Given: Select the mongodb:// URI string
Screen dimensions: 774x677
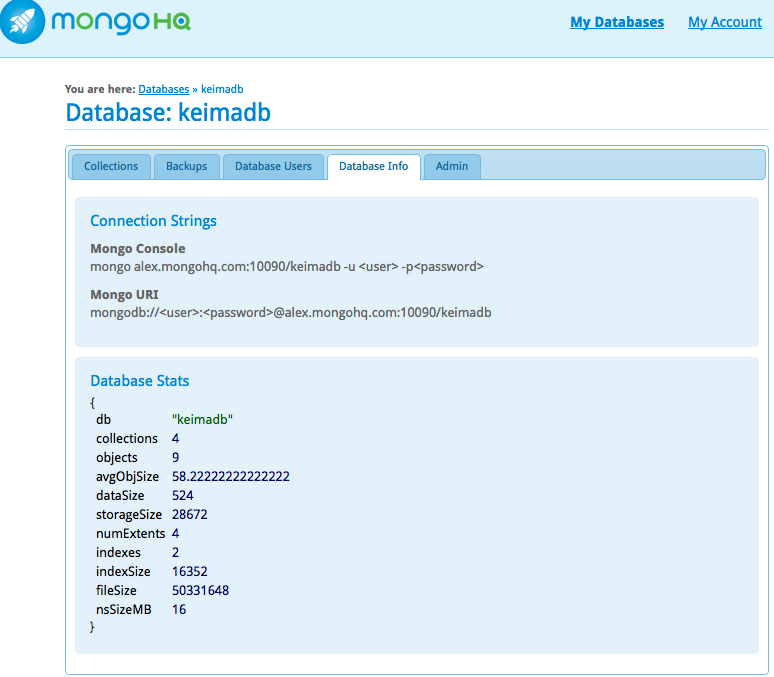Looking at the screenshot, I should coord(291,313).
